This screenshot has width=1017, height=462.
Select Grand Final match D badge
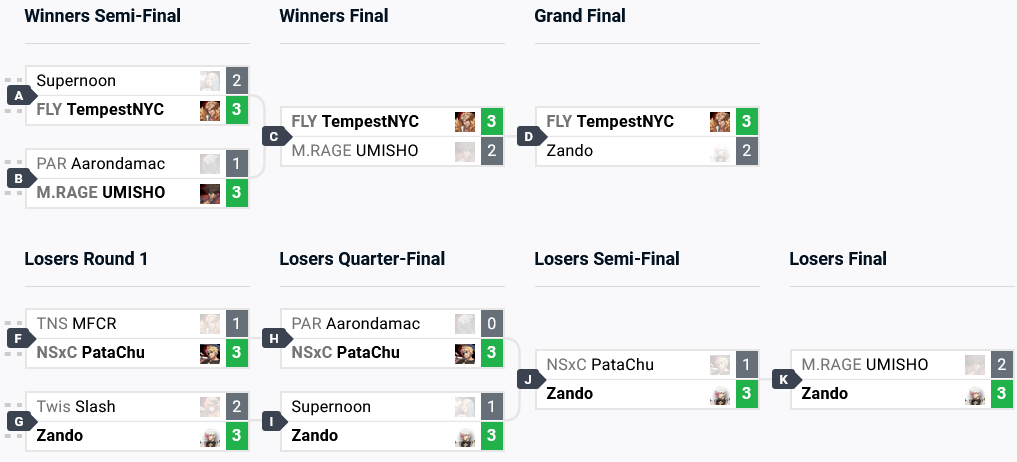point(528,137)
